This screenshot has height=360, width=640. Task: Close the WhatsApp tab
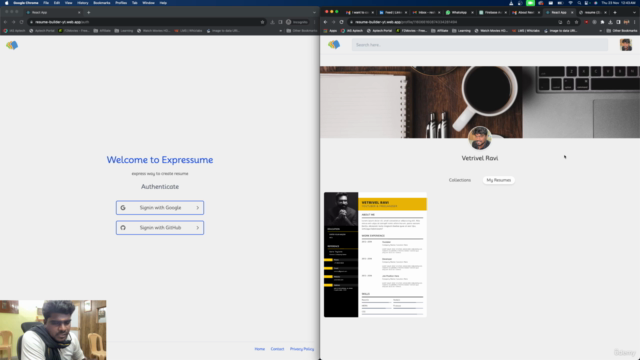pyautogui.click(x=472, y=13)
